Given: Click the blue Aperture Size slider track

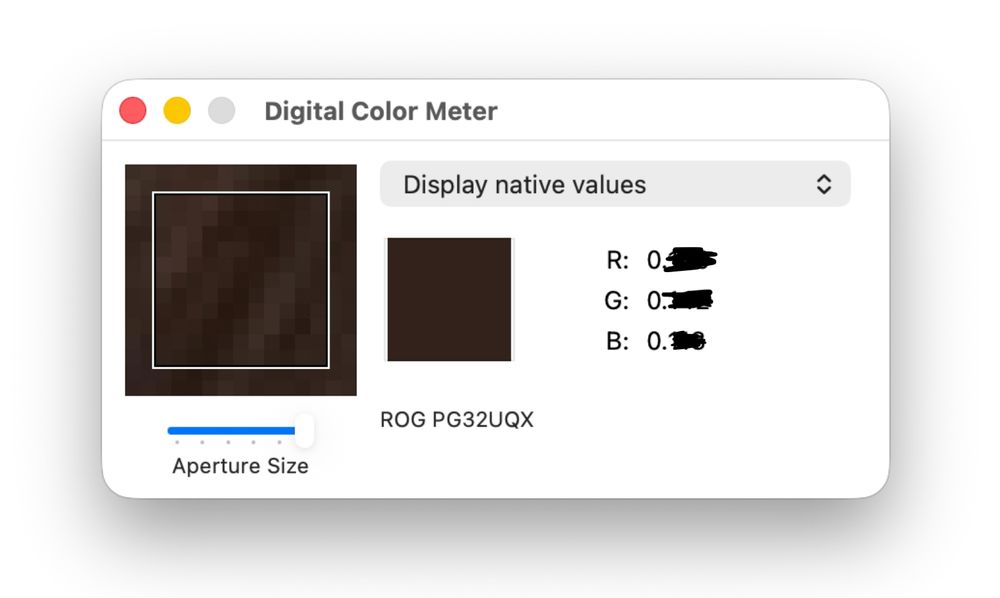Looking at the screenshot, I should click(231, 430).
